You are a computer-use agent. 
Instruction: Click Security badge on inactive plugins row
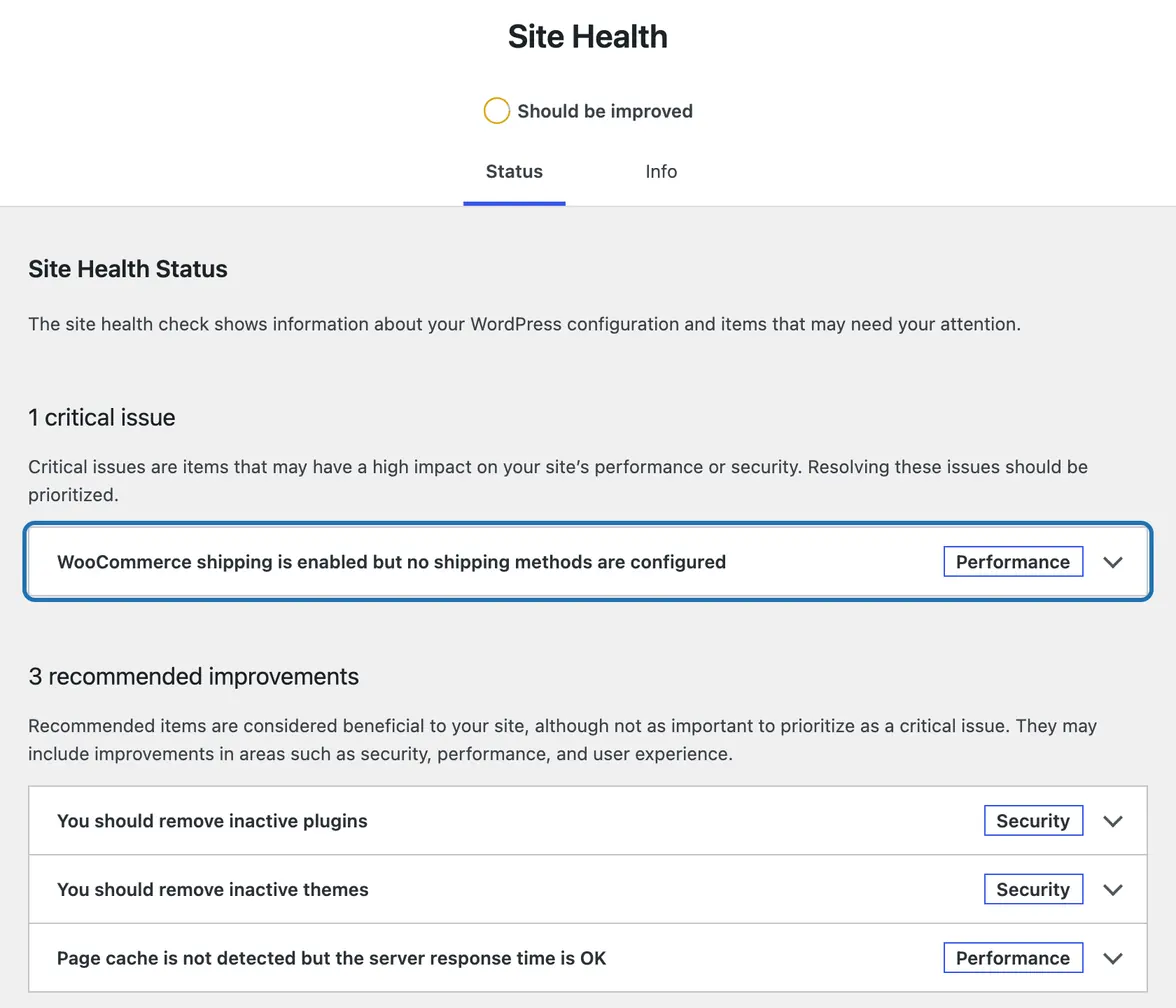tap(1034, 820)
